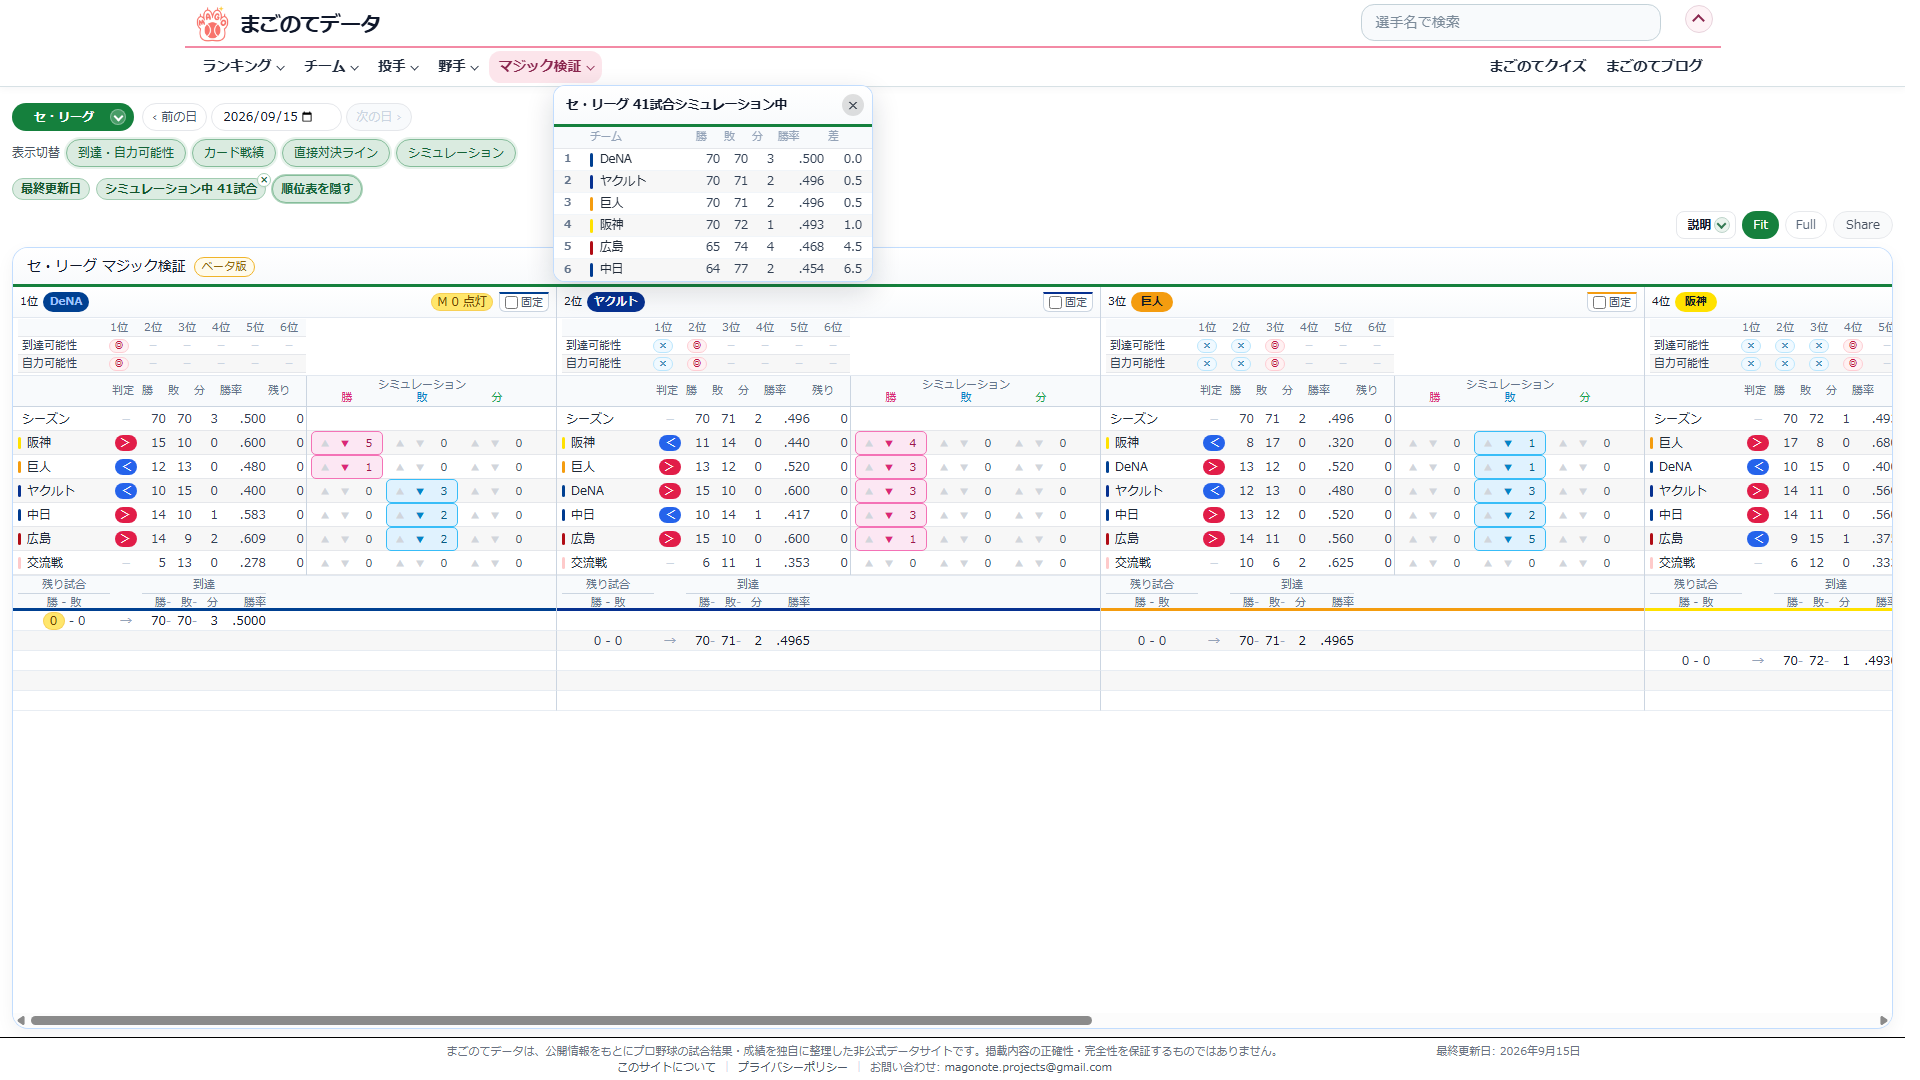Open まごのてクイズ link
The height and width of the screenshot is (1080, 1920).
(x=1537, y=66)
